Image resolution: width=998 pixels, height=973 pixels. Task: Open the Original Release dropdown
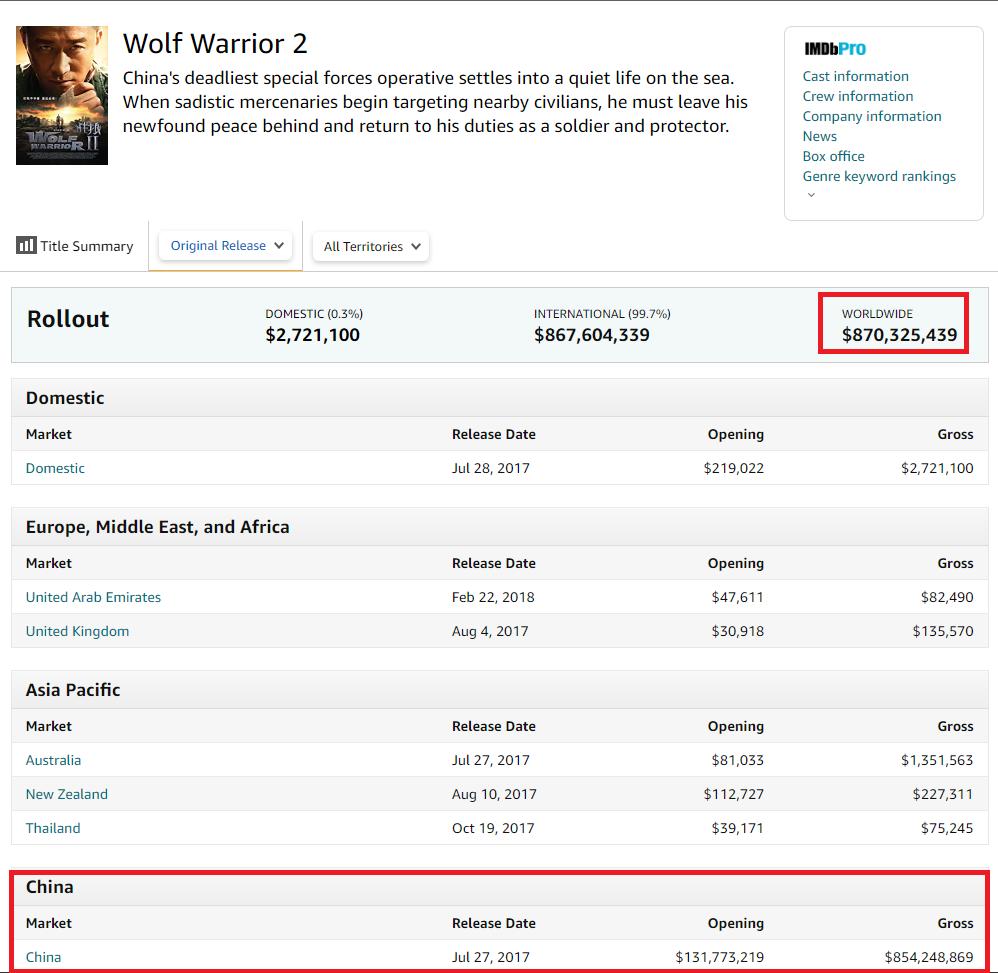coord(225,246)
